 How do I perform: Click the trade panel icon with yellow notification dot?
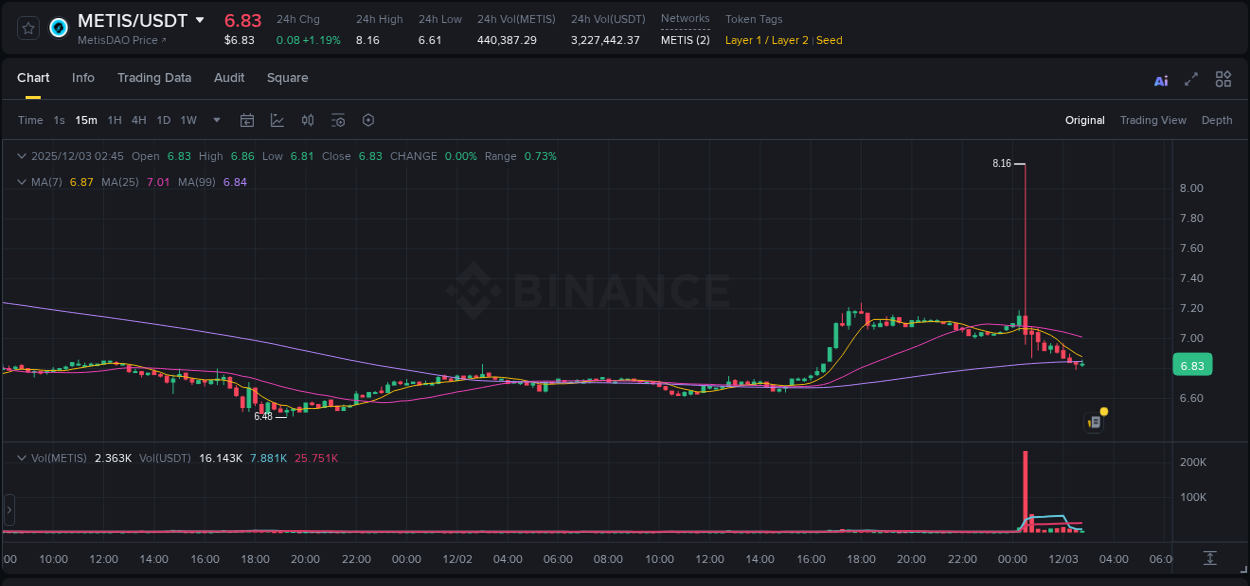(x=1093, y=422)
